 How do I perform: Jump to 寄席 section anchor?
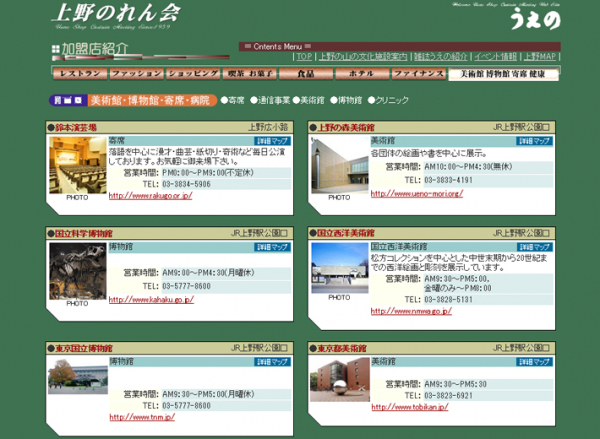[233, 100]
